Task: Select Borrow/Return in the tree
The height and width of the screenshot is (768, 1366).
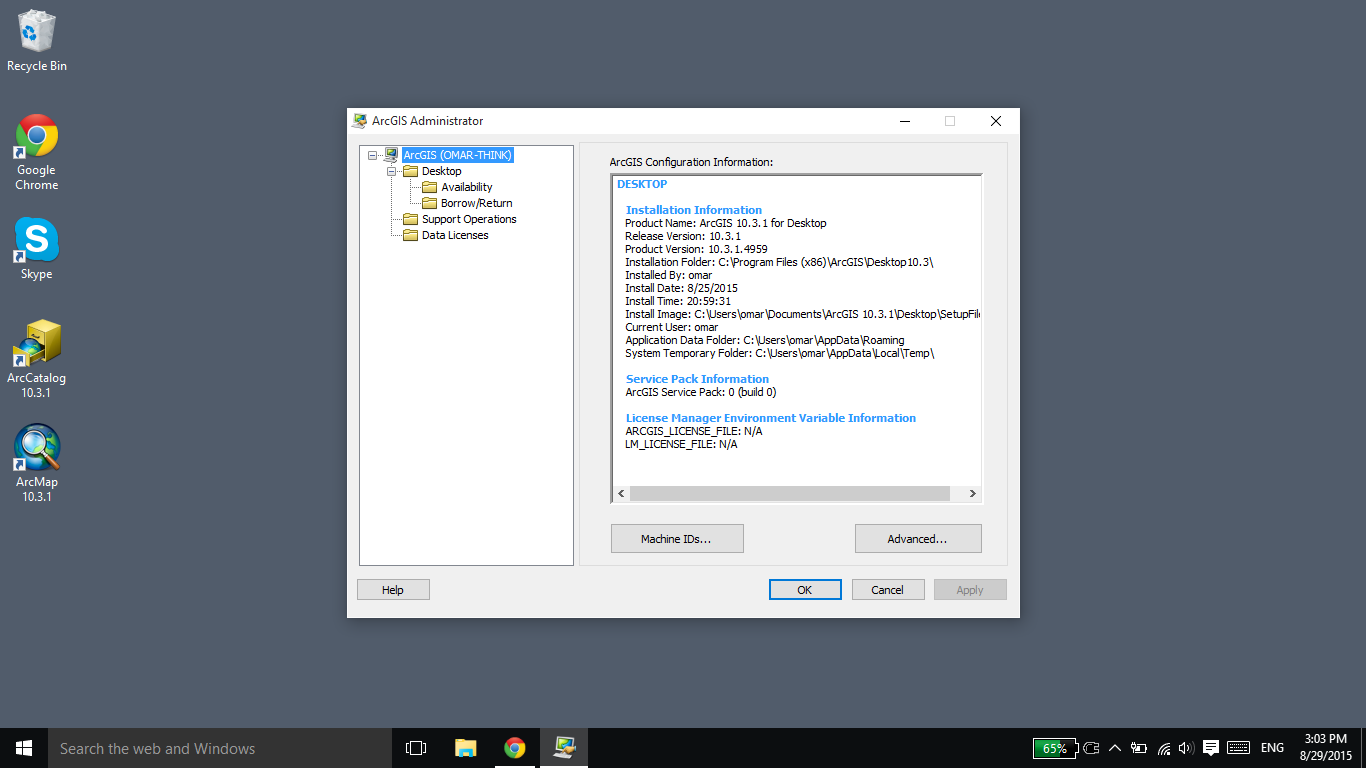Action: click(476, 203)
